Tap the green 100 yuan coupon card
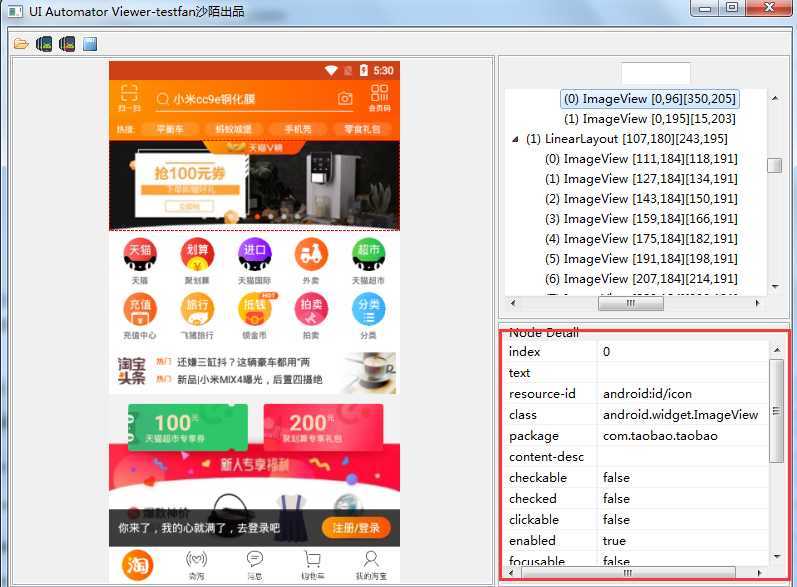Screen dimensions: 797x587 [187, 427]
